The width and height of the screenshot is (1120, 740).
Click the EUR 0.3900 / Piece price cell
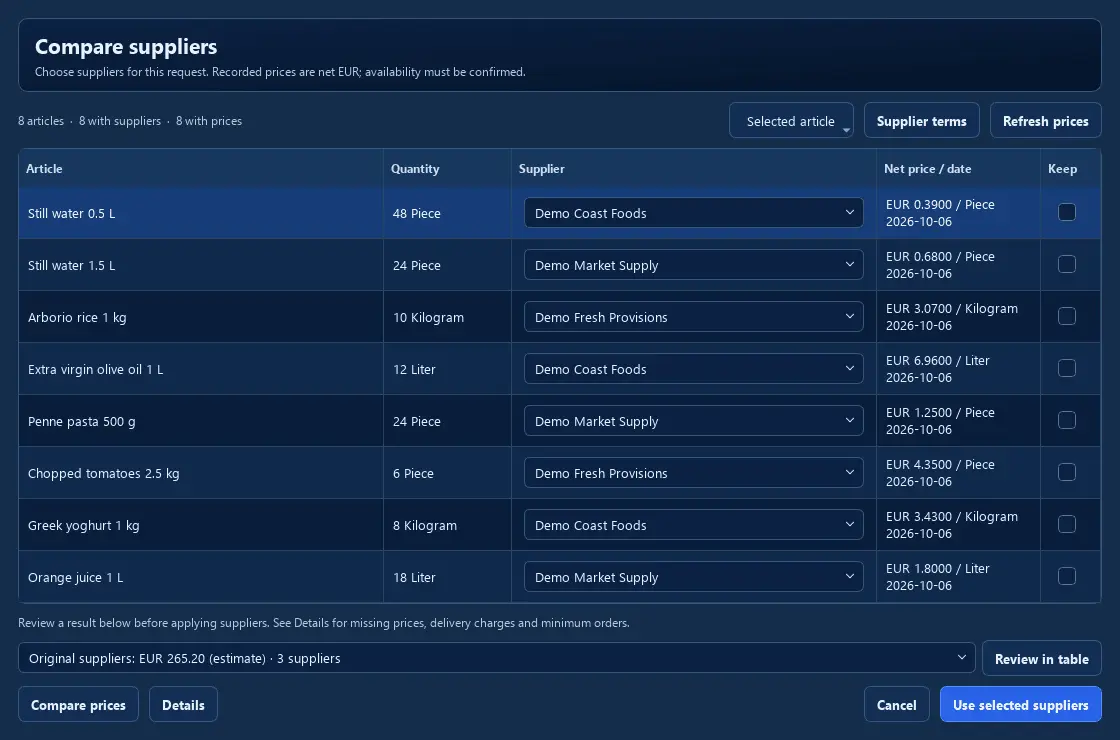[x=959, y=213]
